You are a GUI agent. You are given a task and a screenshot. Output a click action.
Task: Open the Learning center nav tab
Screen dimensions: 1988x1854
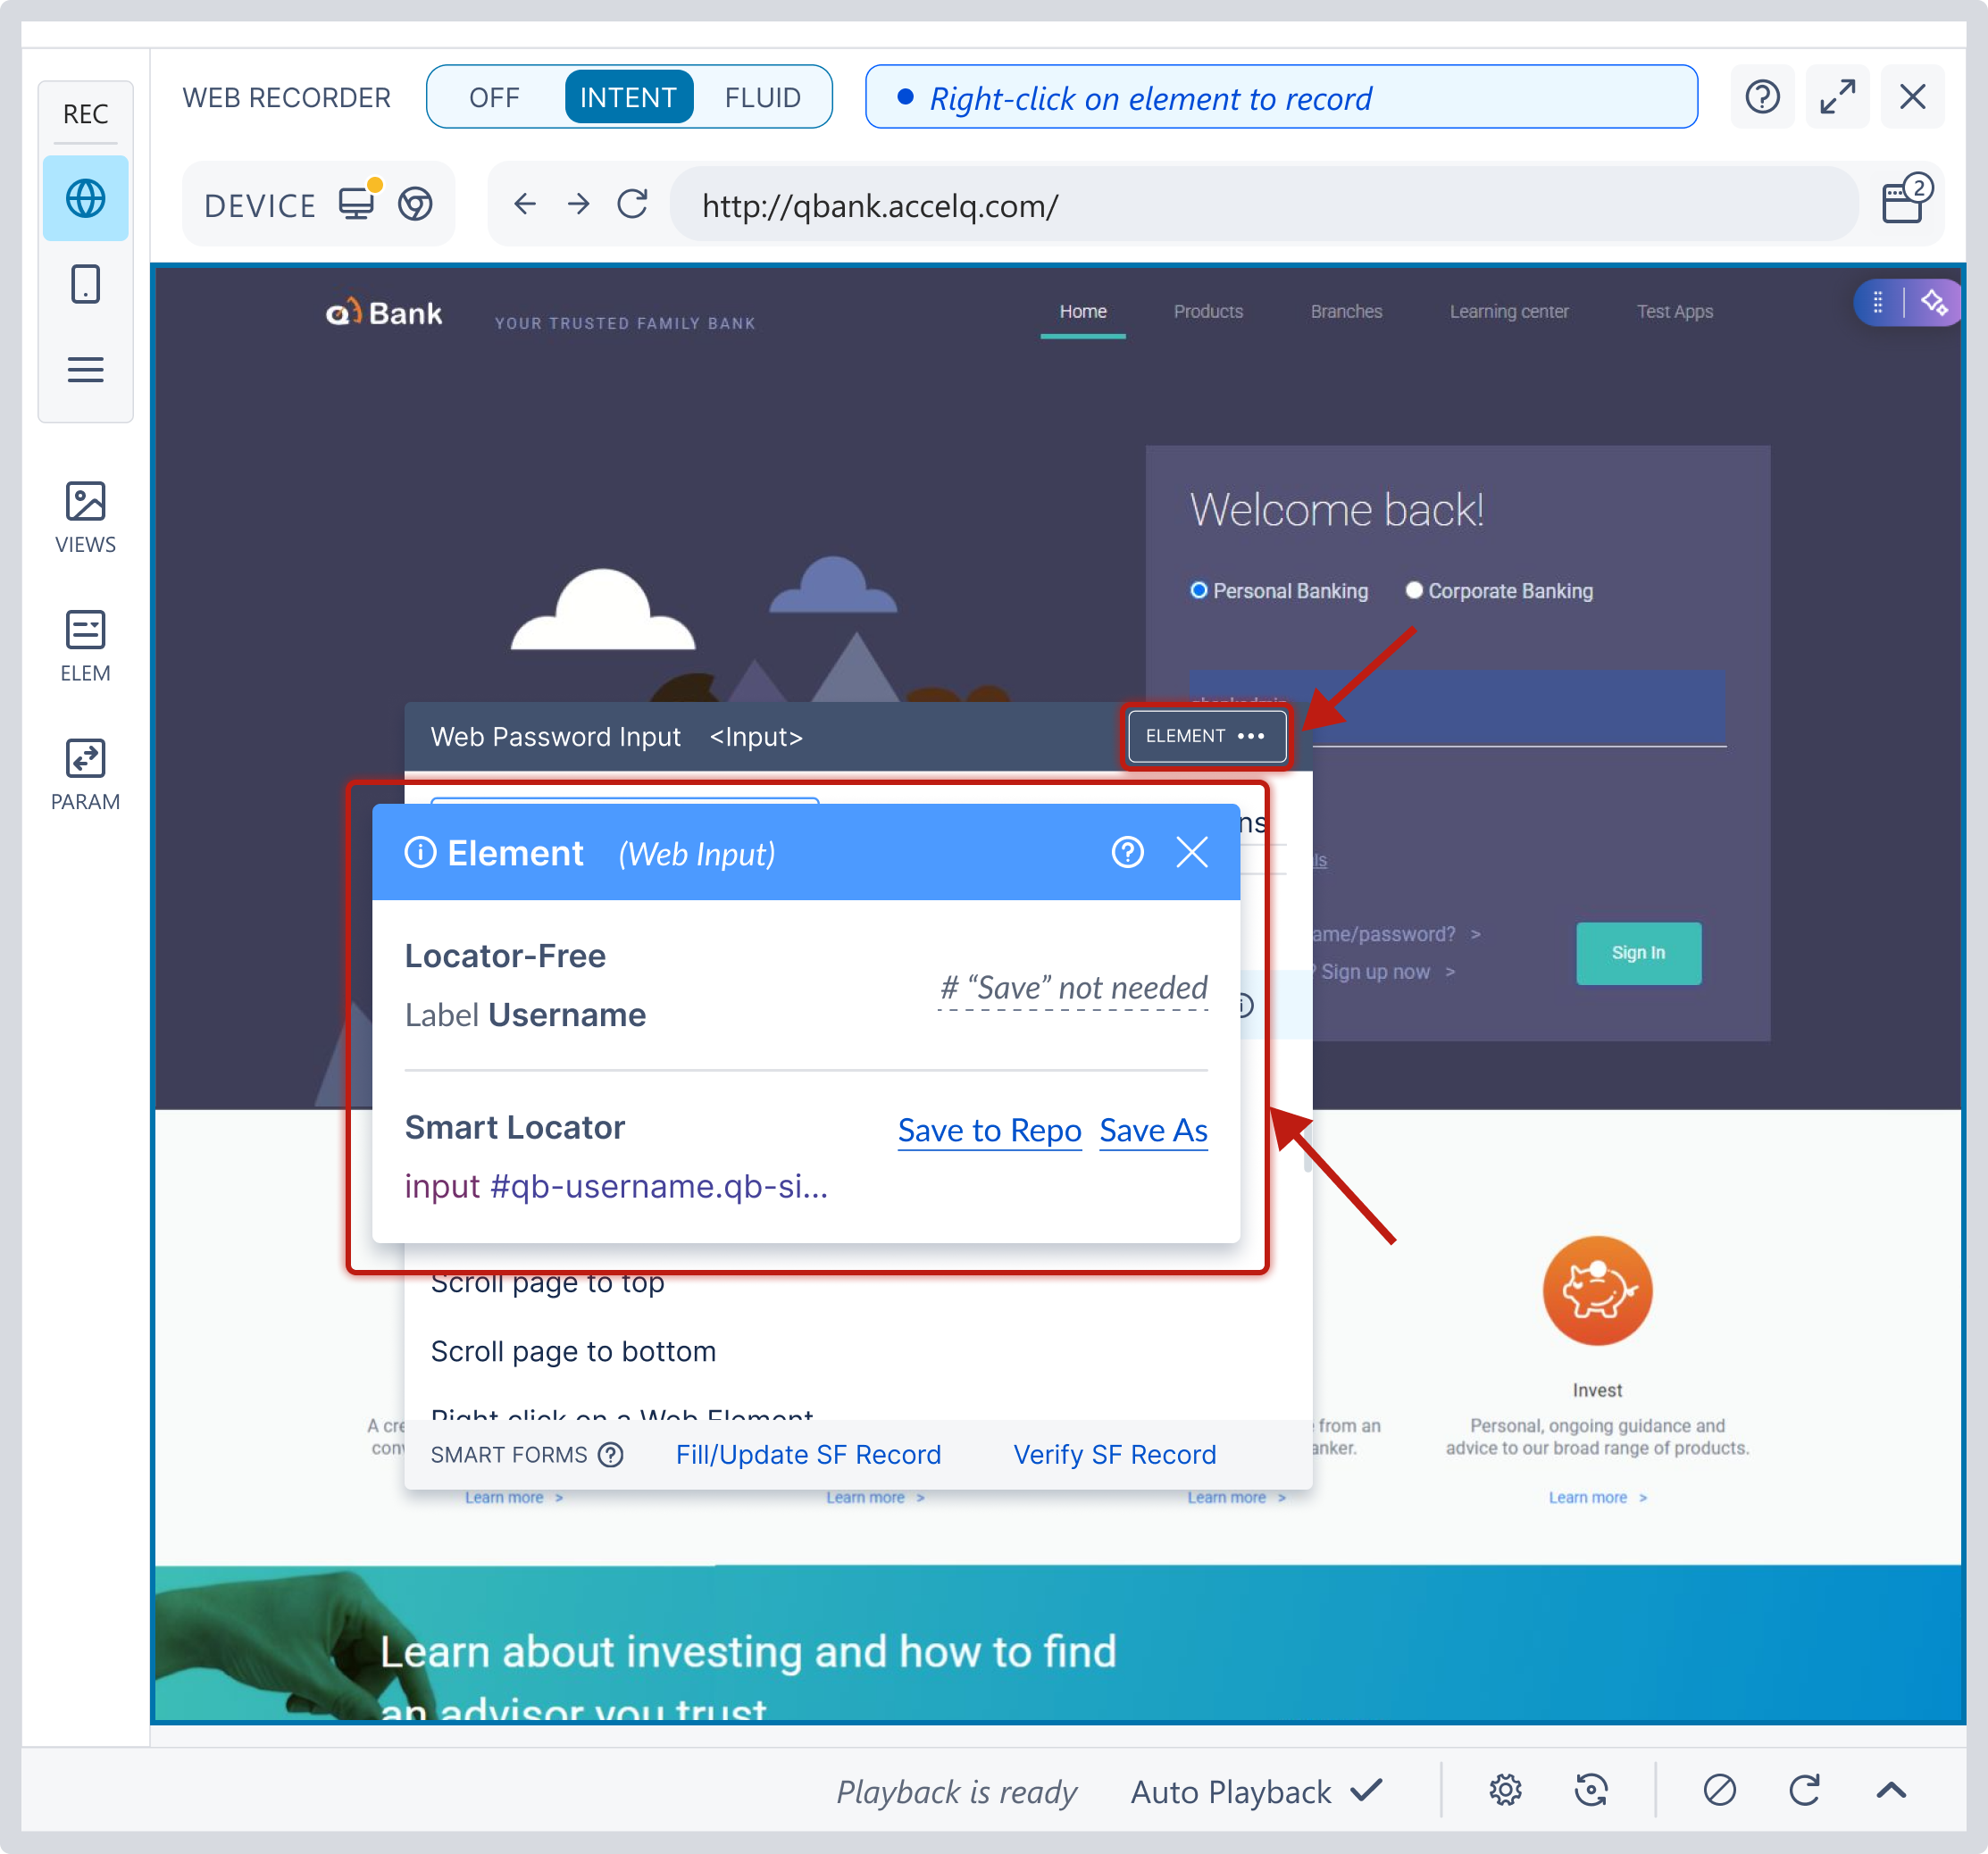pos(1509,312)
